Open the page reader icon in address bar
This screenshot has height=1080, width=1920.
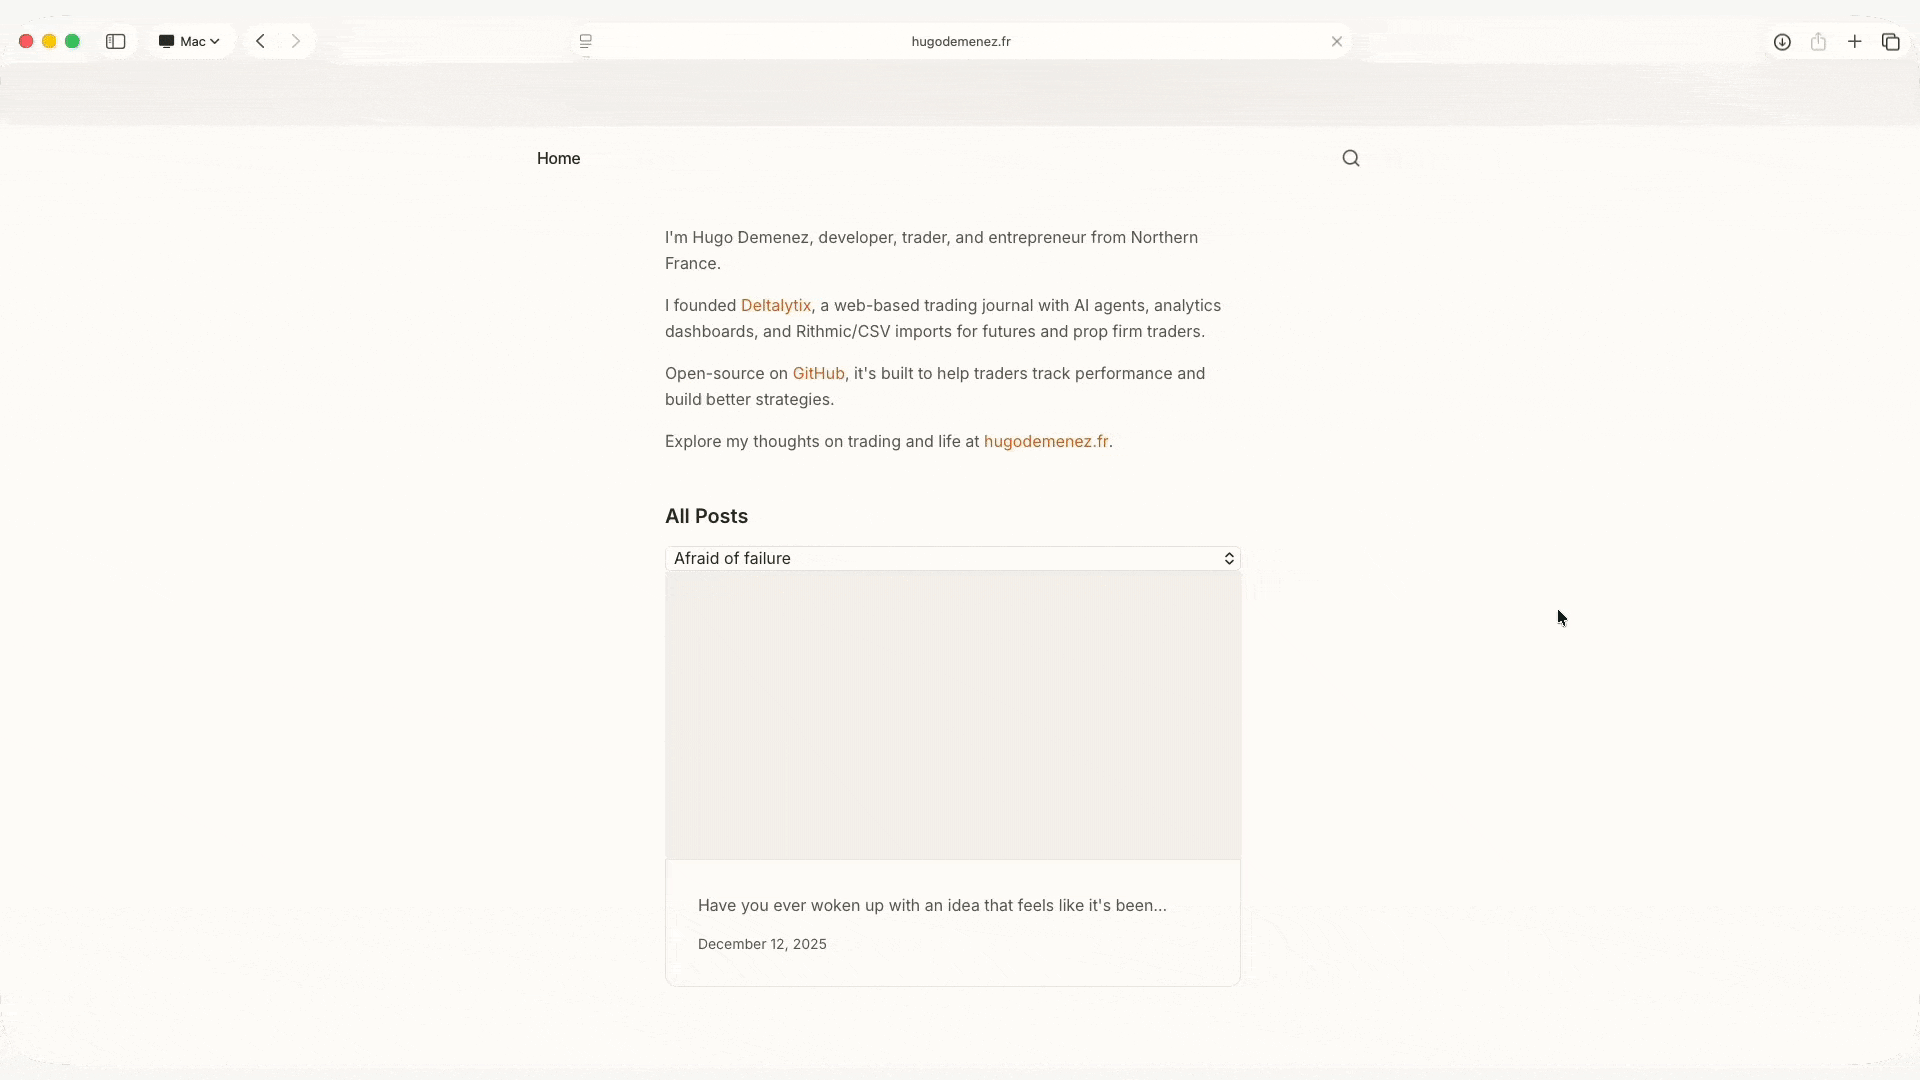(x=586, y=41)
